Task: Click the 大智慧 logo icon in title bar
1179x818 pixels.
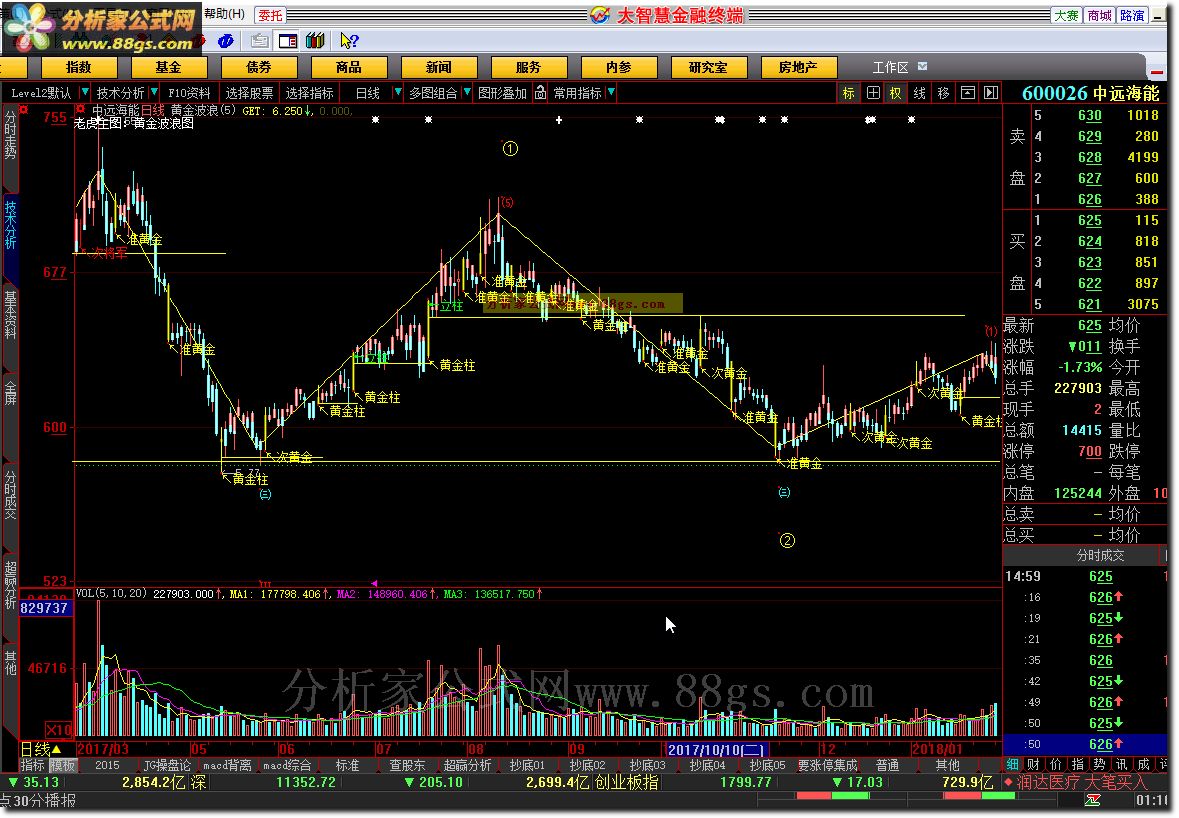Action: (599, 15)
